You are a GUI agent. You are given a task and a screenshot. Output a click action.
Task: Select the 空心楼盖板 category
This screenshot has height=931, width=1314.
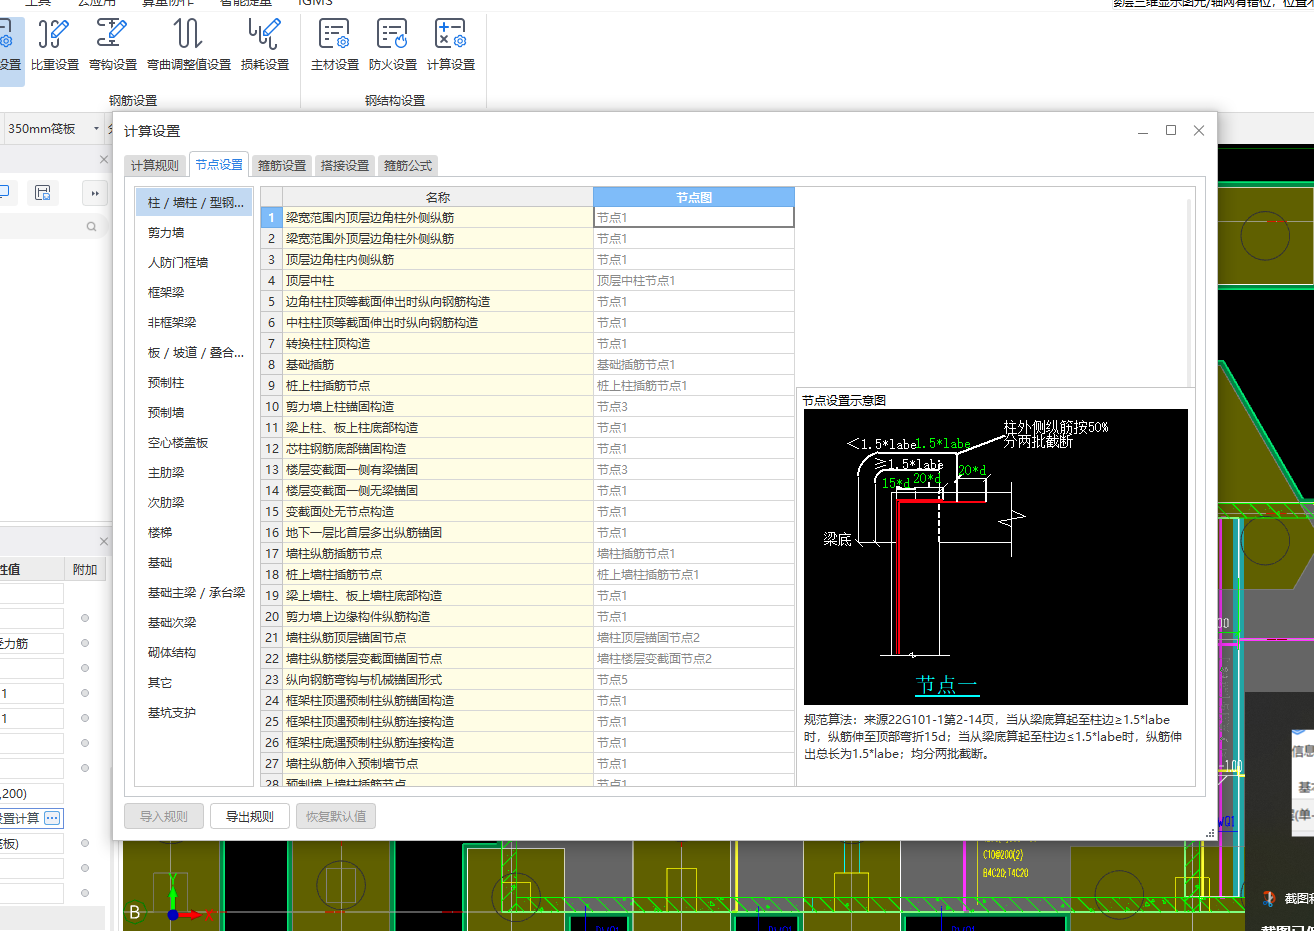click(194, 442)
